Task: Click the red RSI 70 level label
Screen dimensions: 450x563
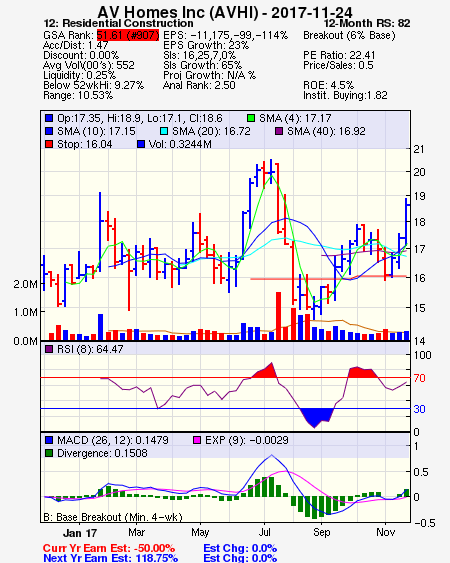Action: (419, 378)
